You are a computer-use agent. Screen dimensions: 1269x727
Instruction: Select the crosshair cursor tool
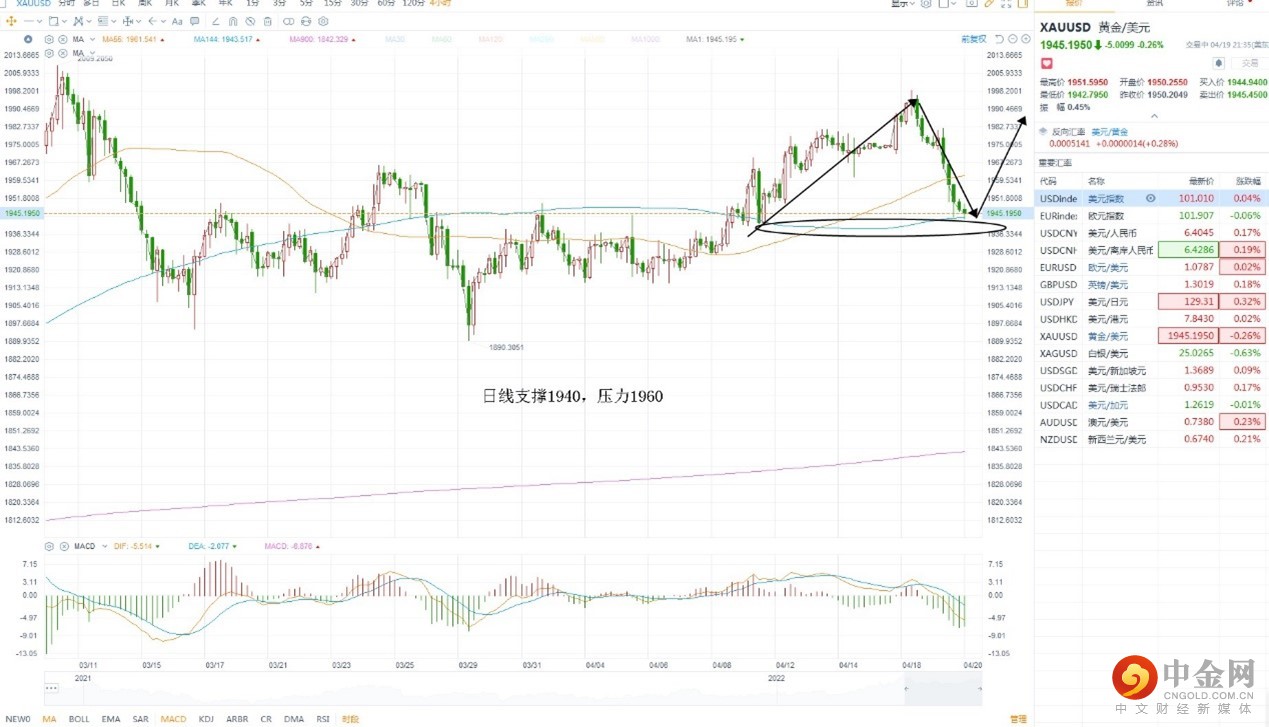tap(11, 21)
